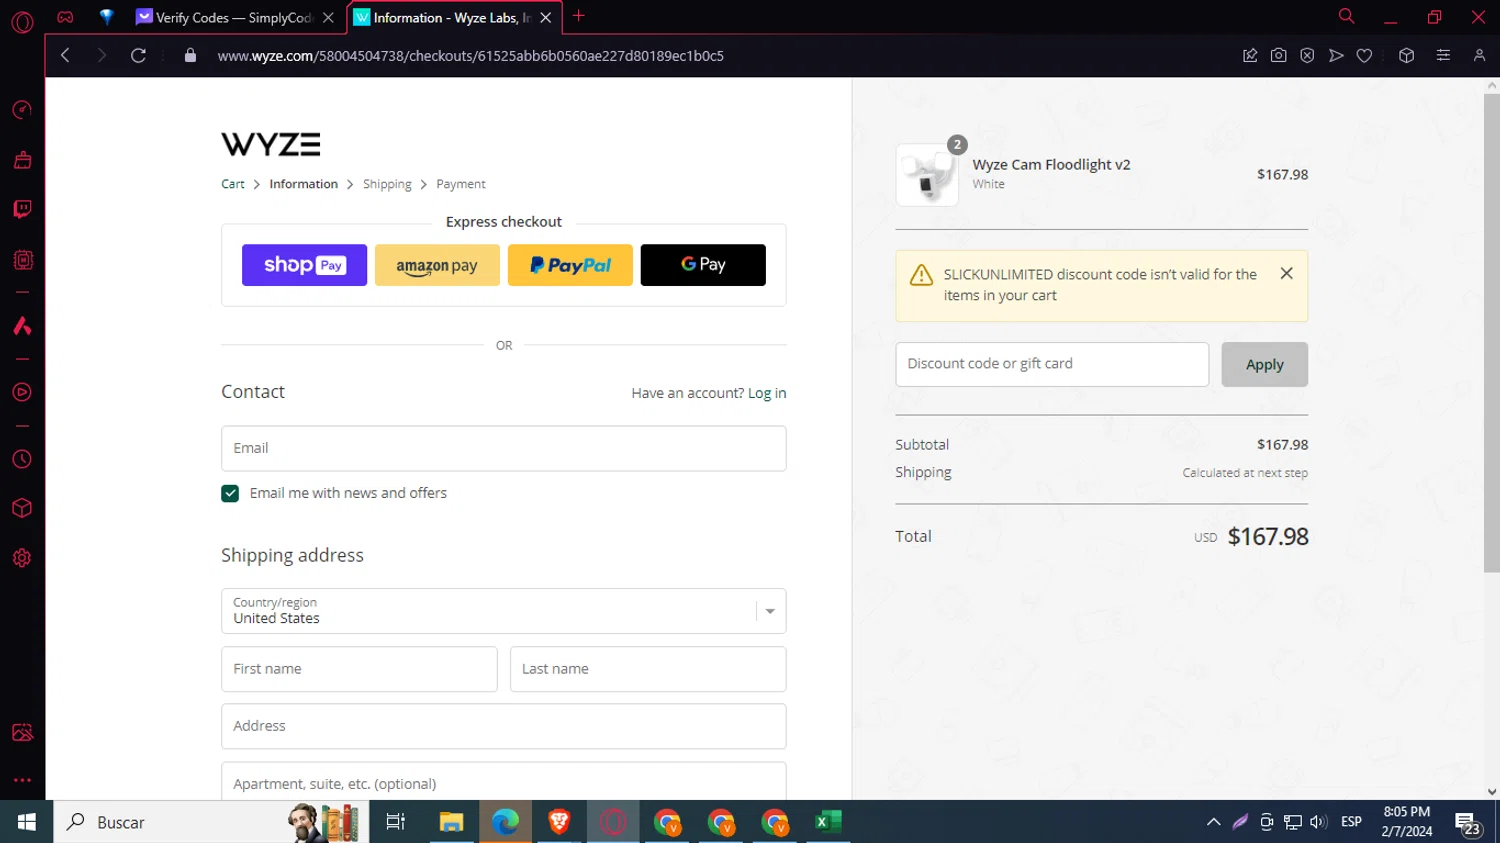Open History clock icon in sidebar
The width and height of the screenshot is (1500, 843).
pyautogui.click(x=22, y=459)
